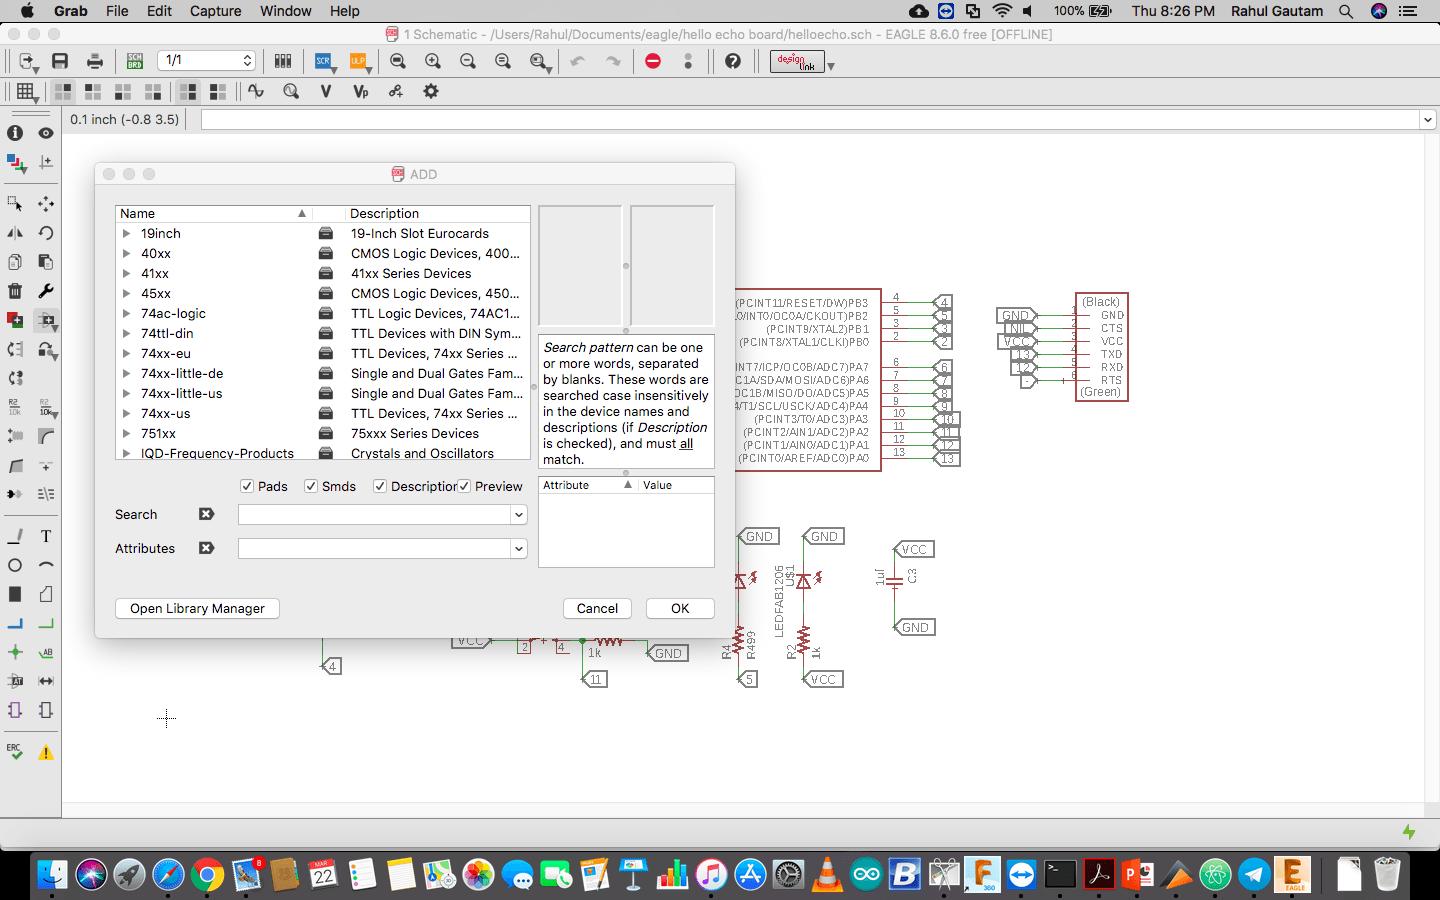This screenshot has width=1440, height=900.
Task: Select the 45xx library row
Action: click(322, 293)
